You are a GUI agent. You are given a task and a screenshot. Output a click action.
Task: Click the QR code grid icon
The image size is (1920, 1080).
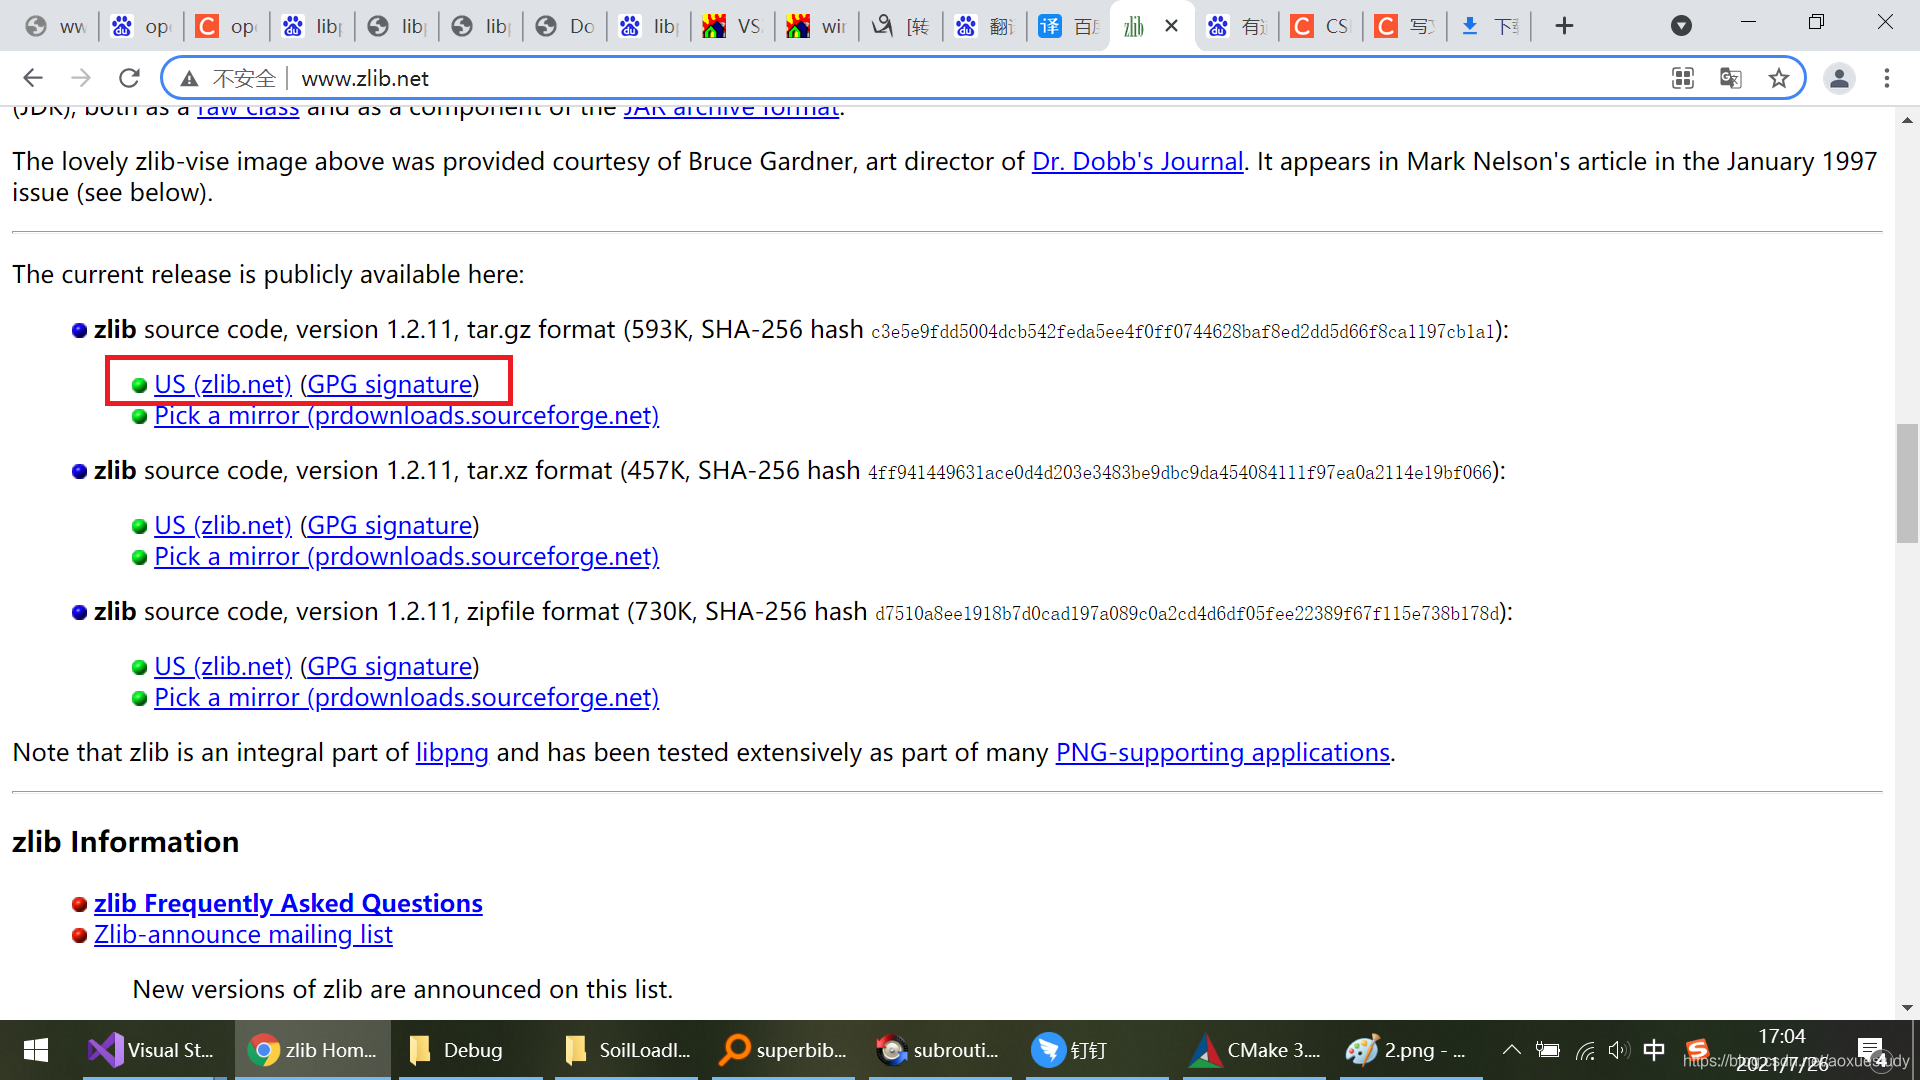[x=1682, y=78]
